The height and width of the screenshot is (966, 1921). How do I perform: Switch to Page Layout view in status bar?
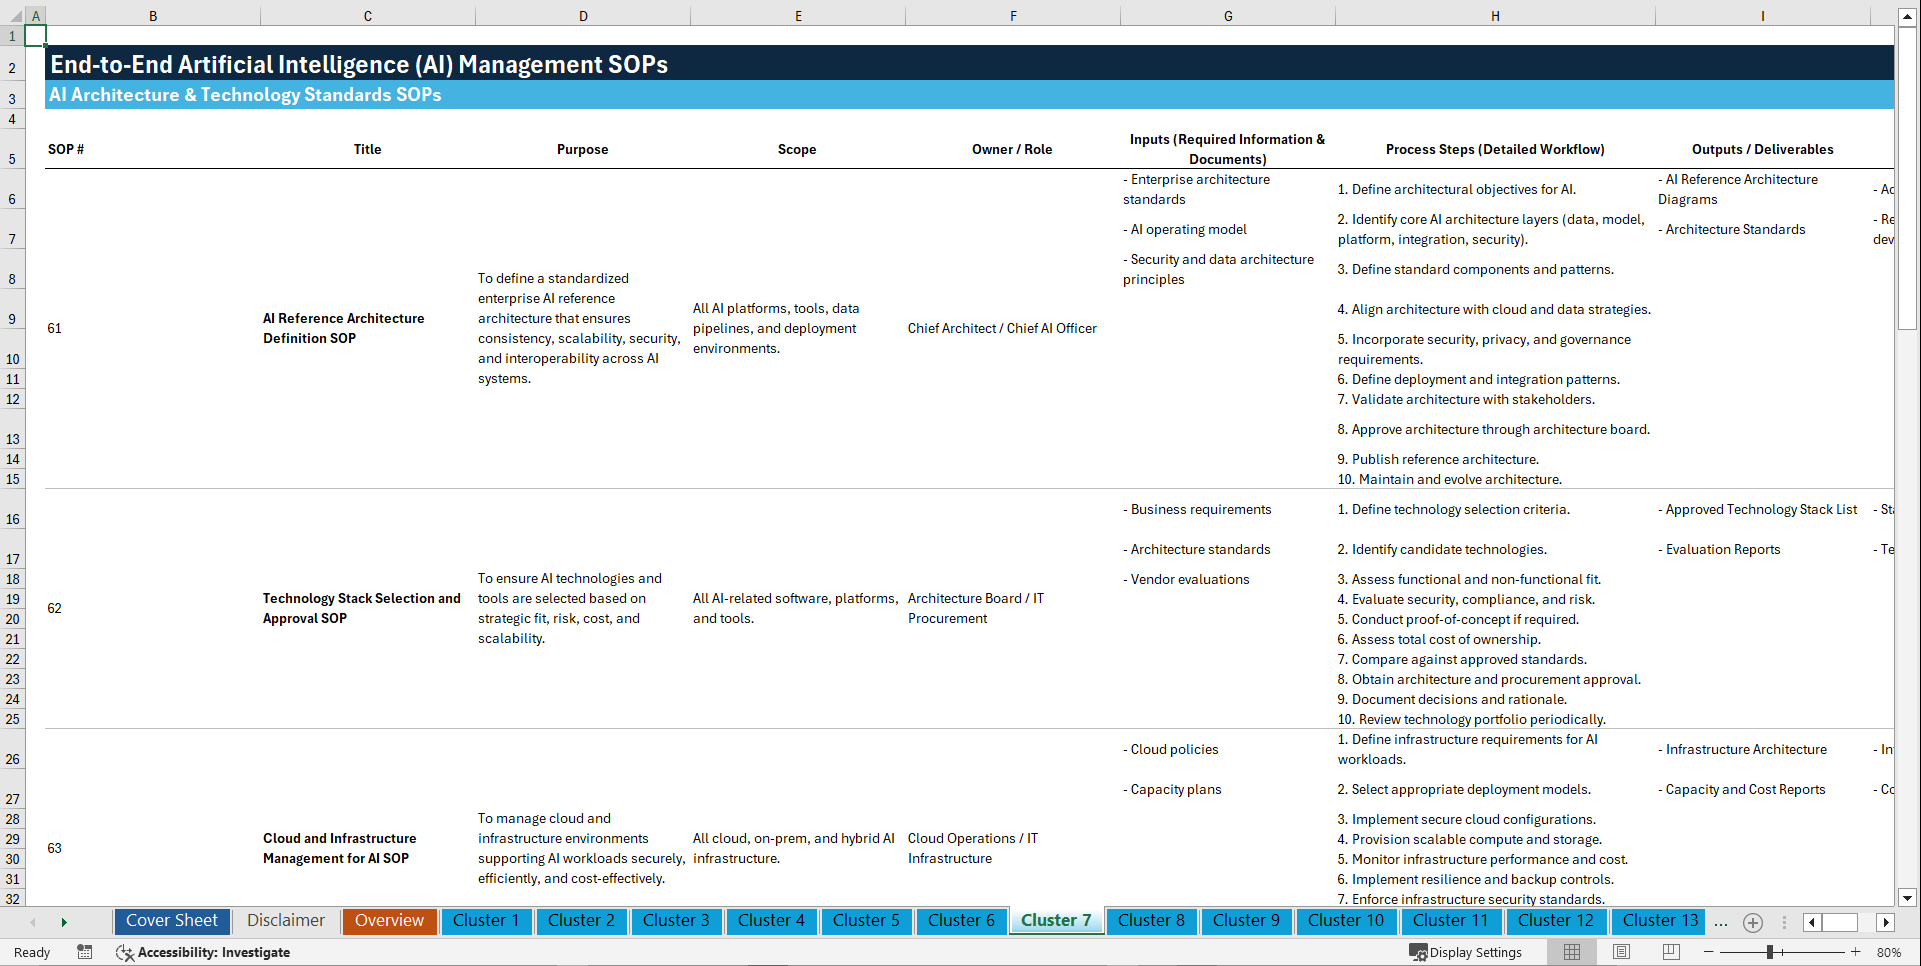click(x=1619, y=952)
